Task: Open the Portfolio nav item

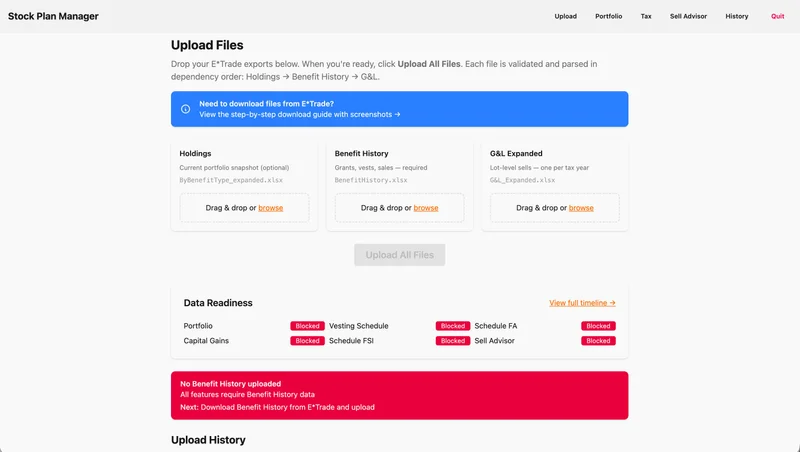Action: (608, 16)
